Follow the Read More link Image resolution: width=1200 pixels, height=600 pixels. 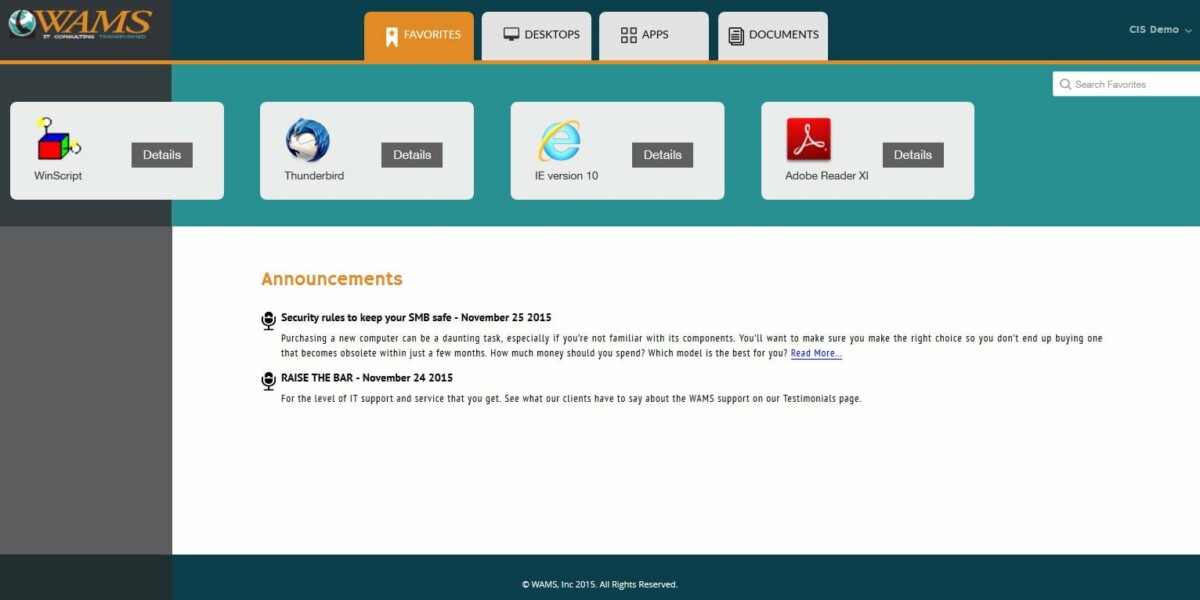[x=816, y=353]
